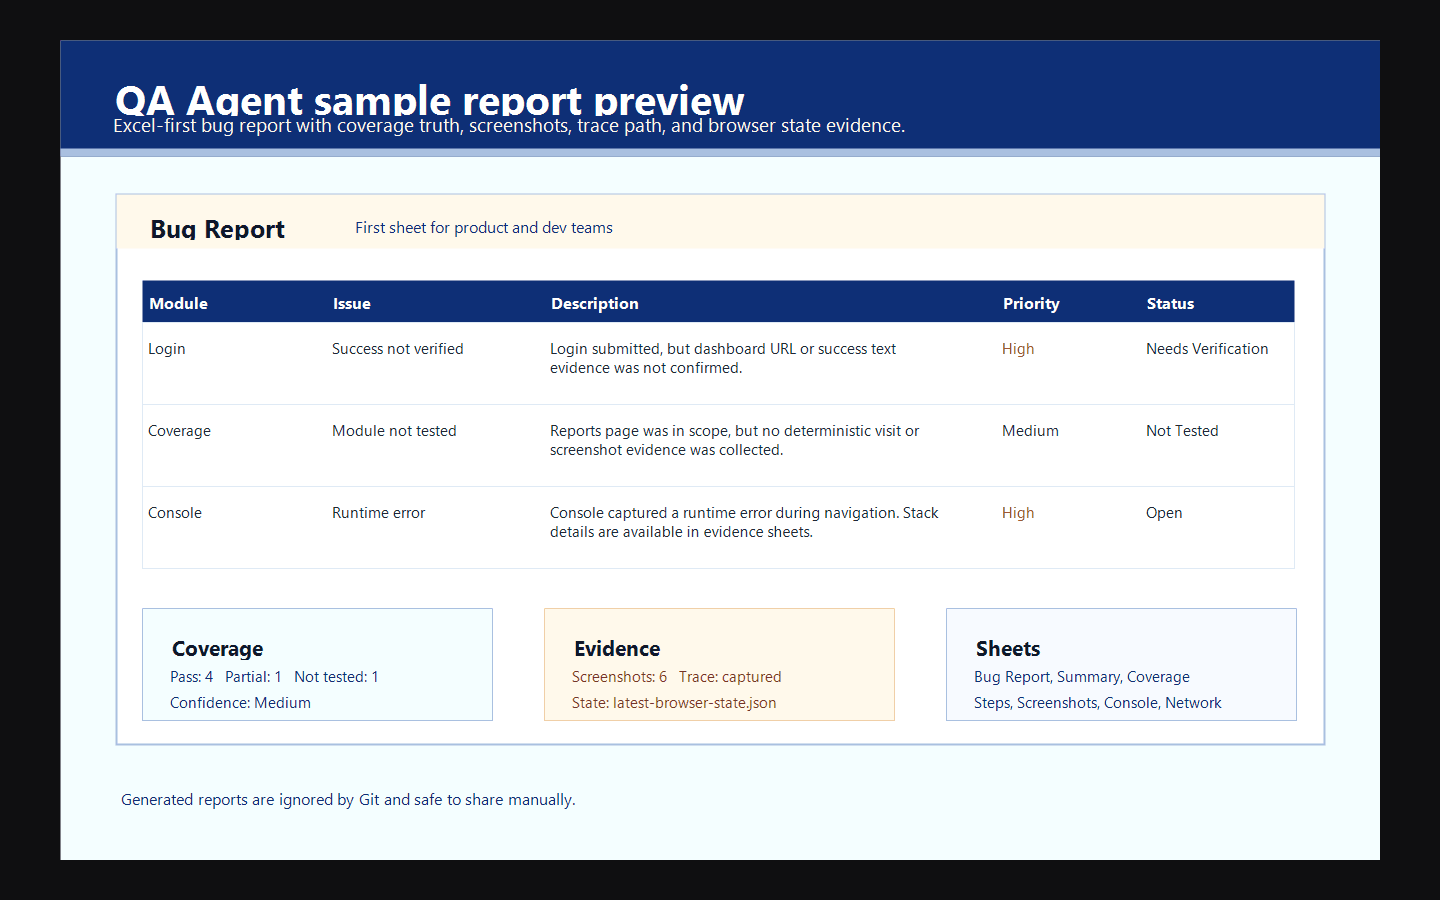Click the 'Open' status cell

click(x=1164, y=513)
